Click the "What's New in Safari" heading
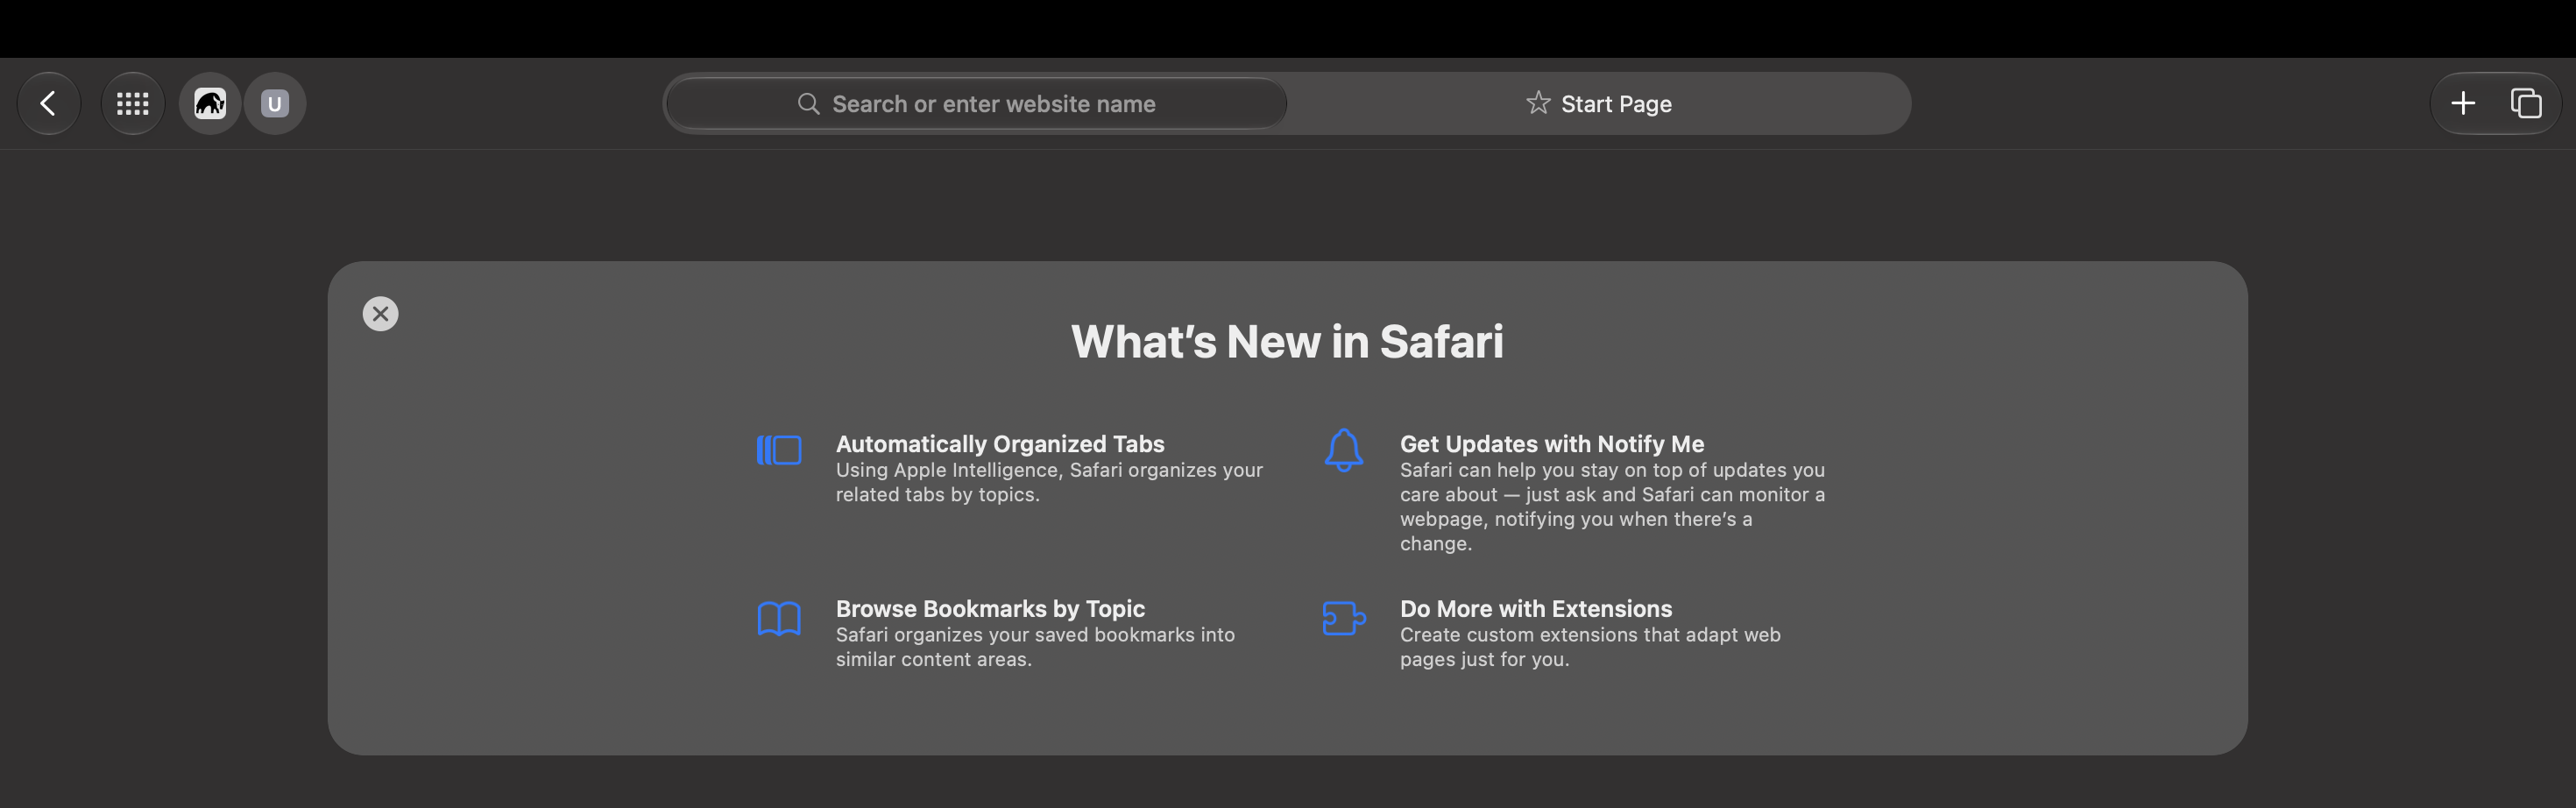 click(1287, 342)
